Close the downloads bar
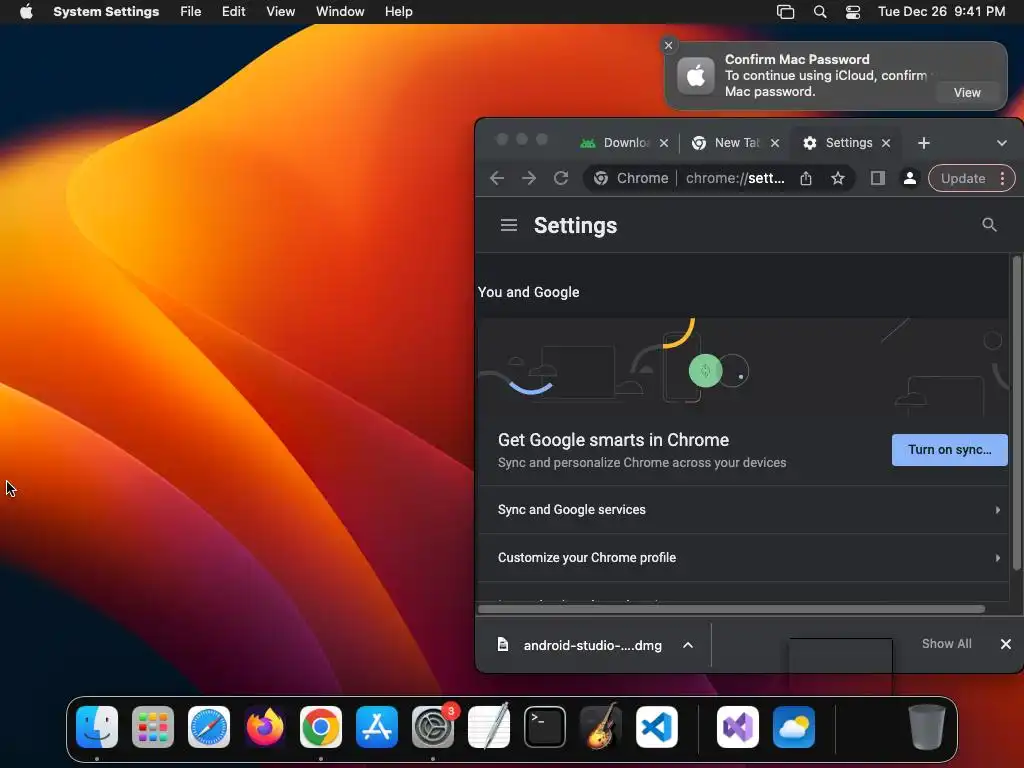Image resolution: width=1024 pixels, height=768 pixels. [1006, 645]
